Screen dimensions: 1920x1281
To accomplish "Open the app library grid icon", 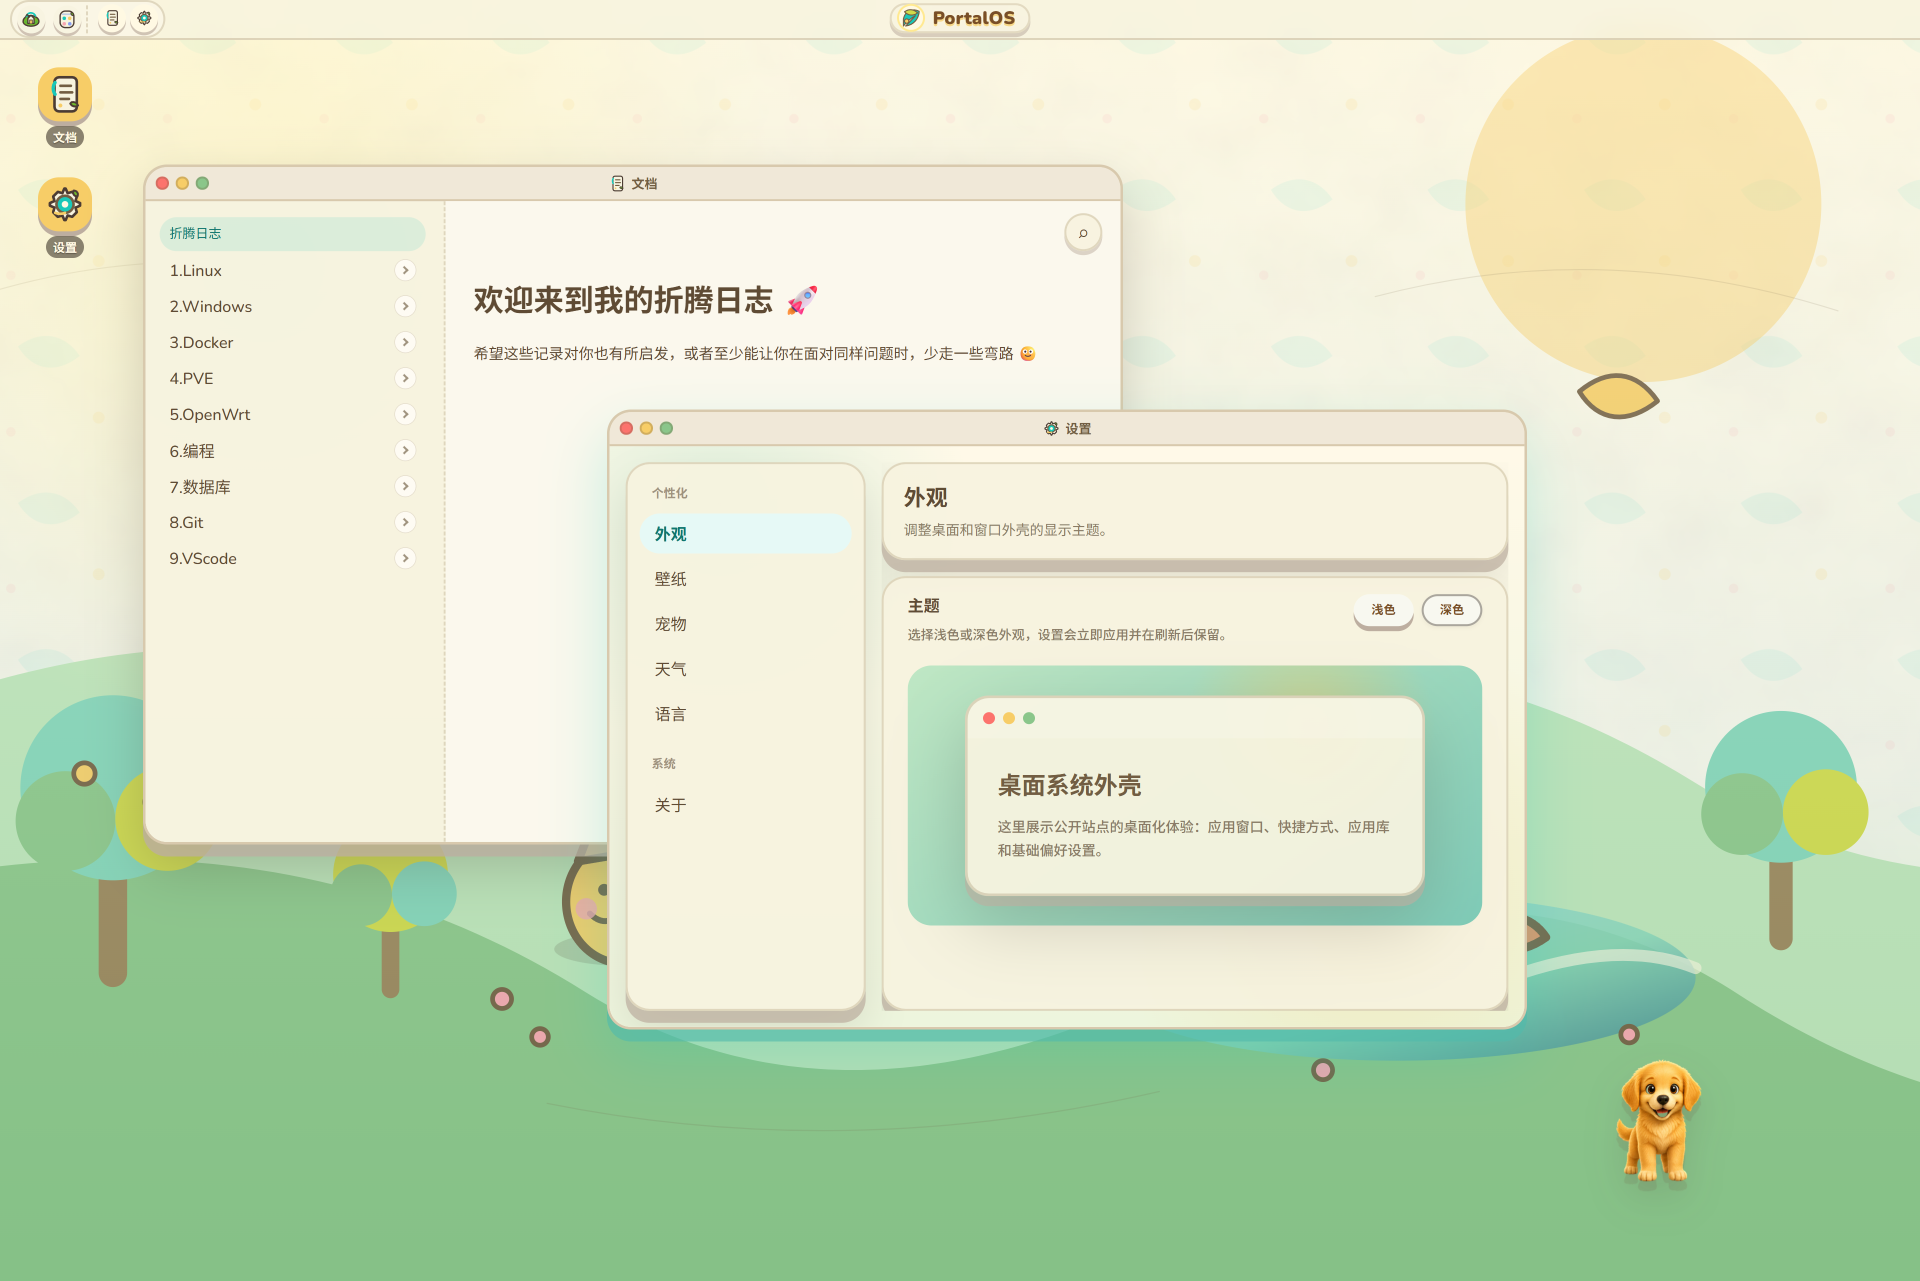I will coord(67,19).
